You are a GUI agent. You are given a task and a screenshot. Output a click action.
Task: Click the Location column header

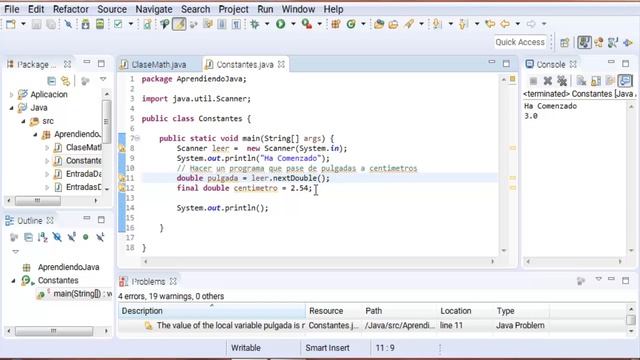(x=465, y=311)
